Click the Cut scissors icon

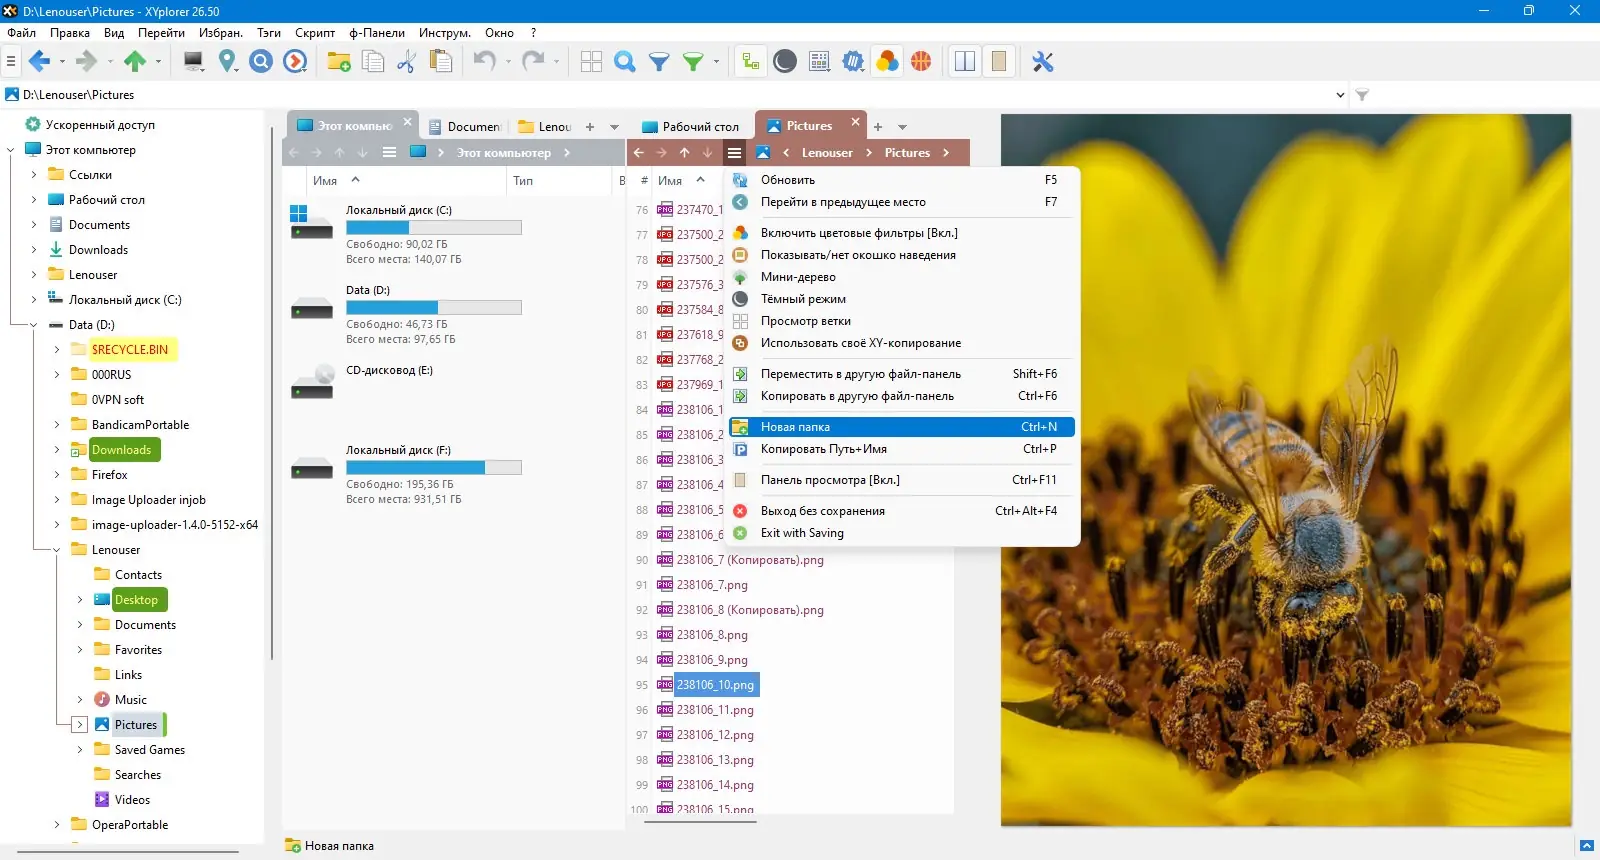point(406,62)
